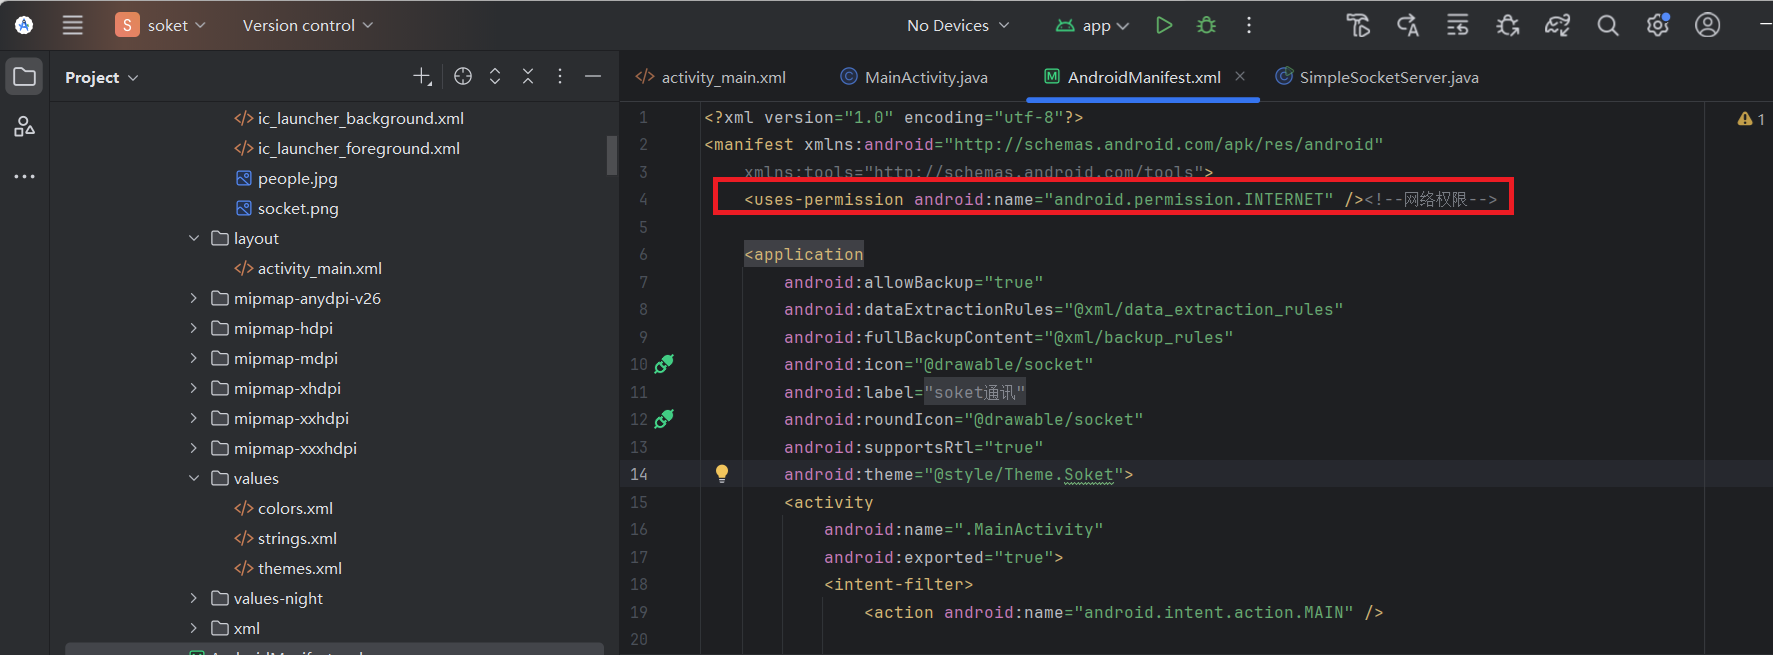Screen dimensions: 1773x655
Task: Open ic_launcher_foreground.xml in tree
Action: click(x=347, y=148)
